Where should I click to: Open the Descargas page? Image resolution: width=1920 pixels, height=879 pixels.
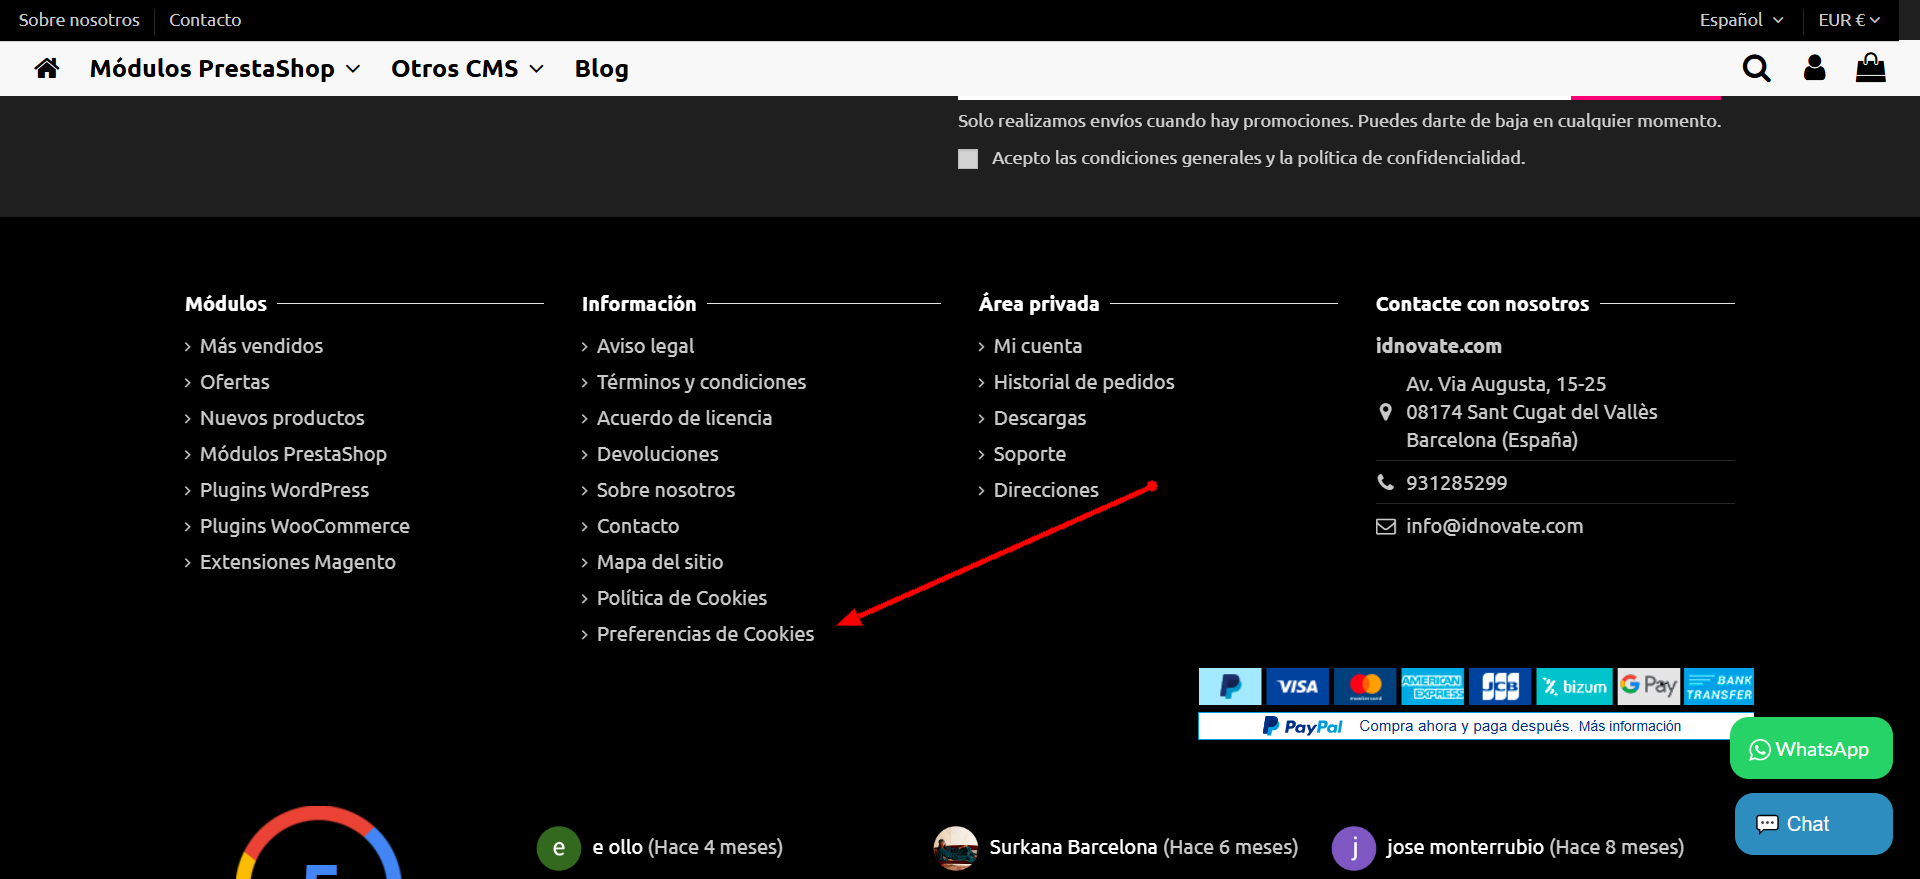click(x=1040, y=418)
